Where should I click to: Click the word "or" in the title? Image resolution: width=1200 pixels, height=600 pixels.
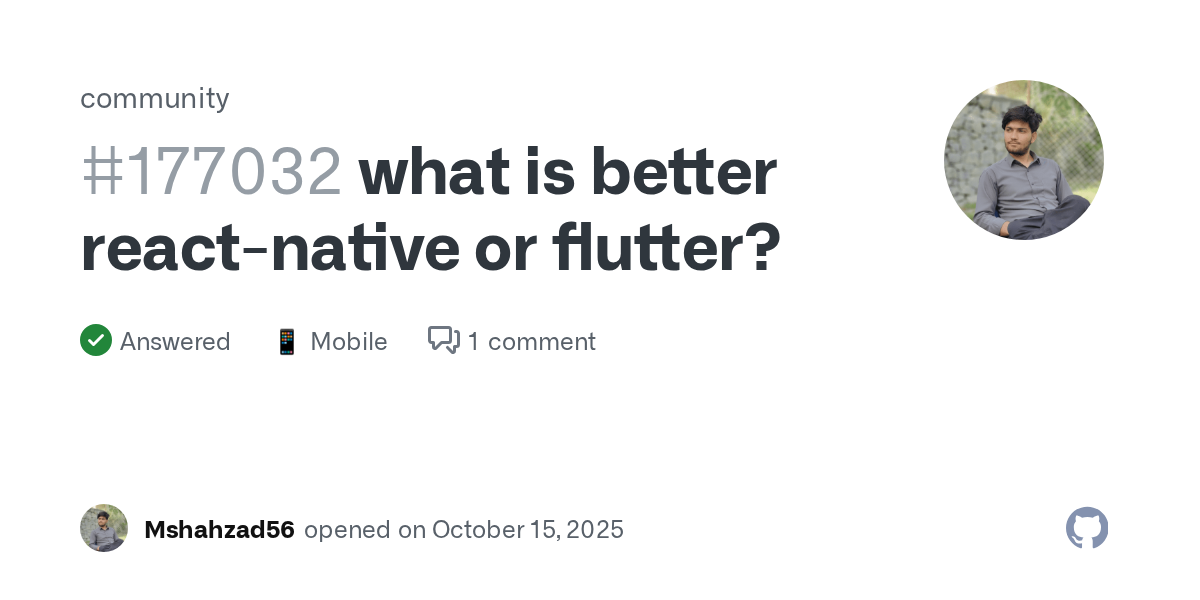(506, 250)
